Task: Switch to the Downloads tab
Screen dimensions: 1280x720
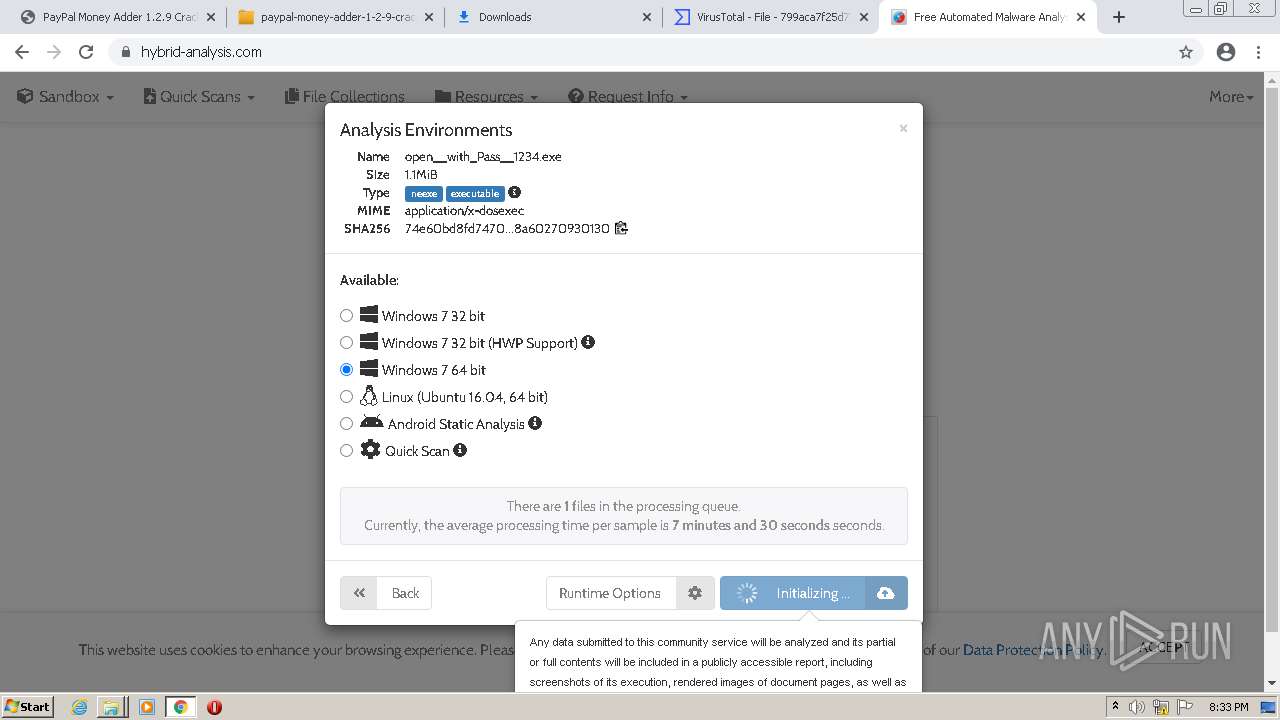Action: pyautogui.click(x=553, y=17)
